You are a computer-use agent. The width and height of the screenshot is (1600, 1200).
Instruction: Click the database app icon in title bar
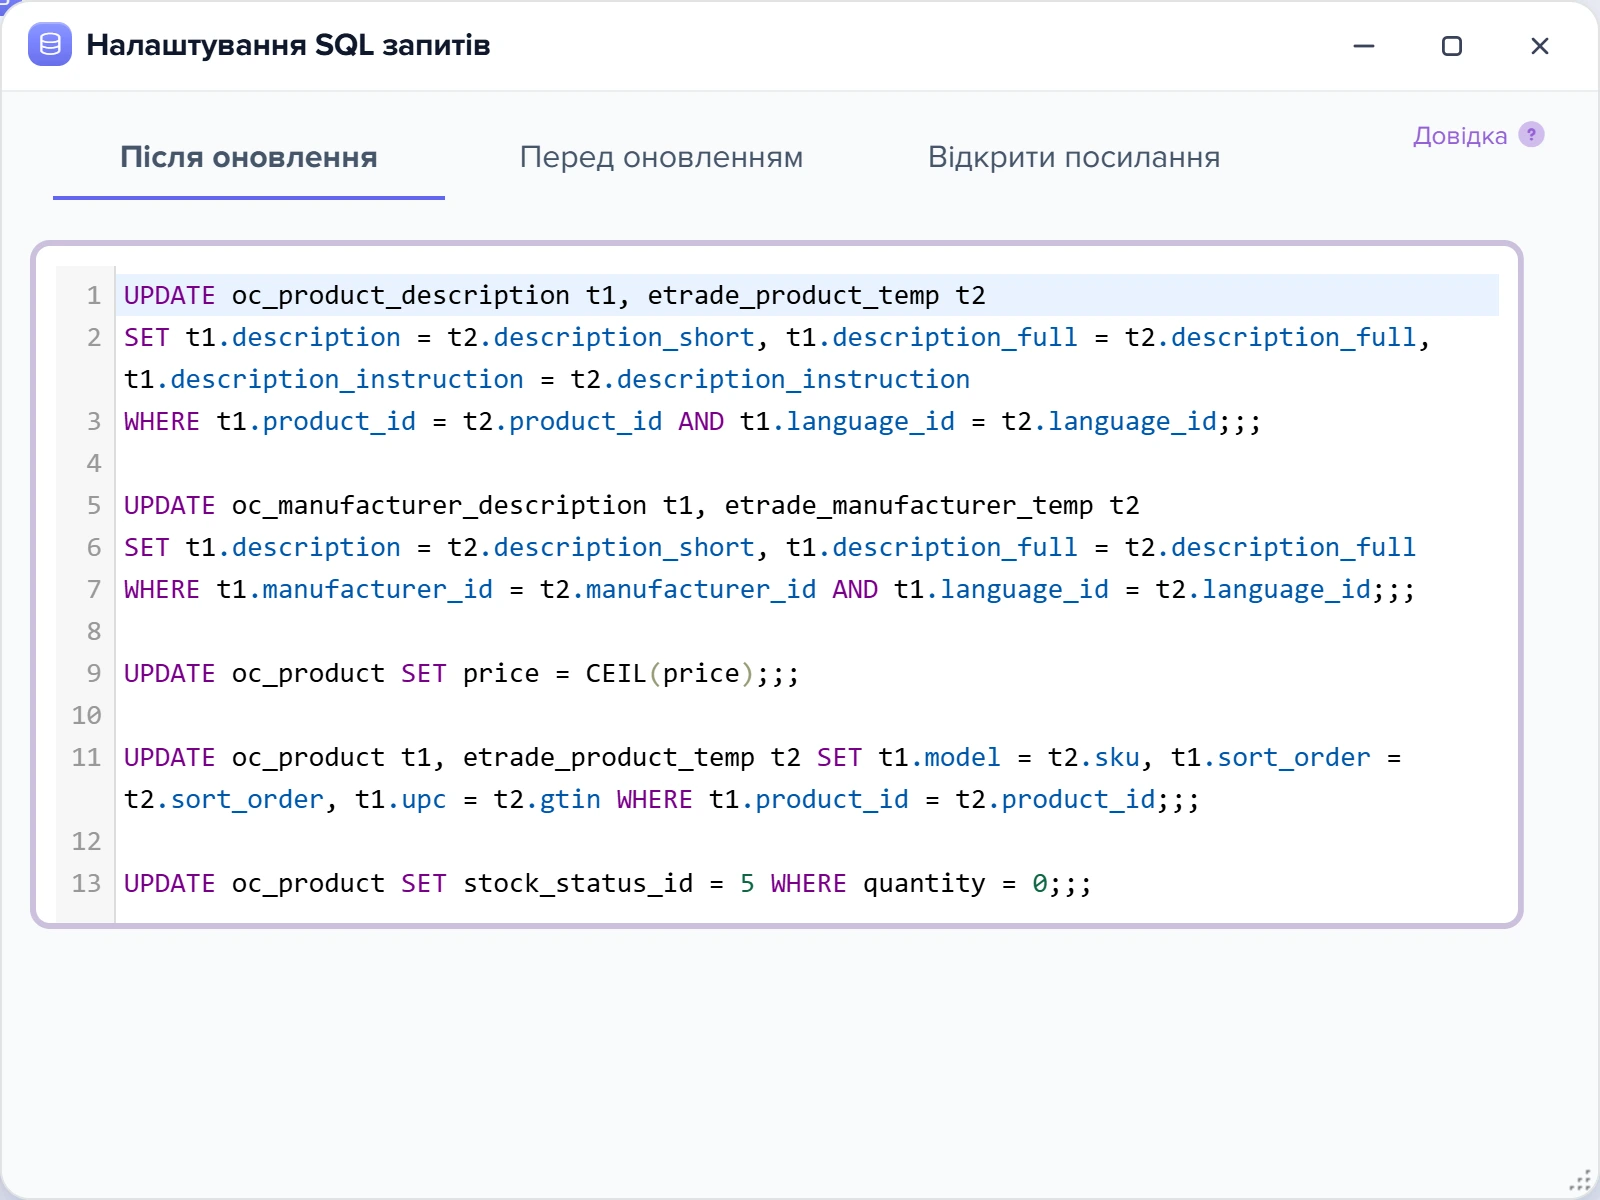coord(50,45)
